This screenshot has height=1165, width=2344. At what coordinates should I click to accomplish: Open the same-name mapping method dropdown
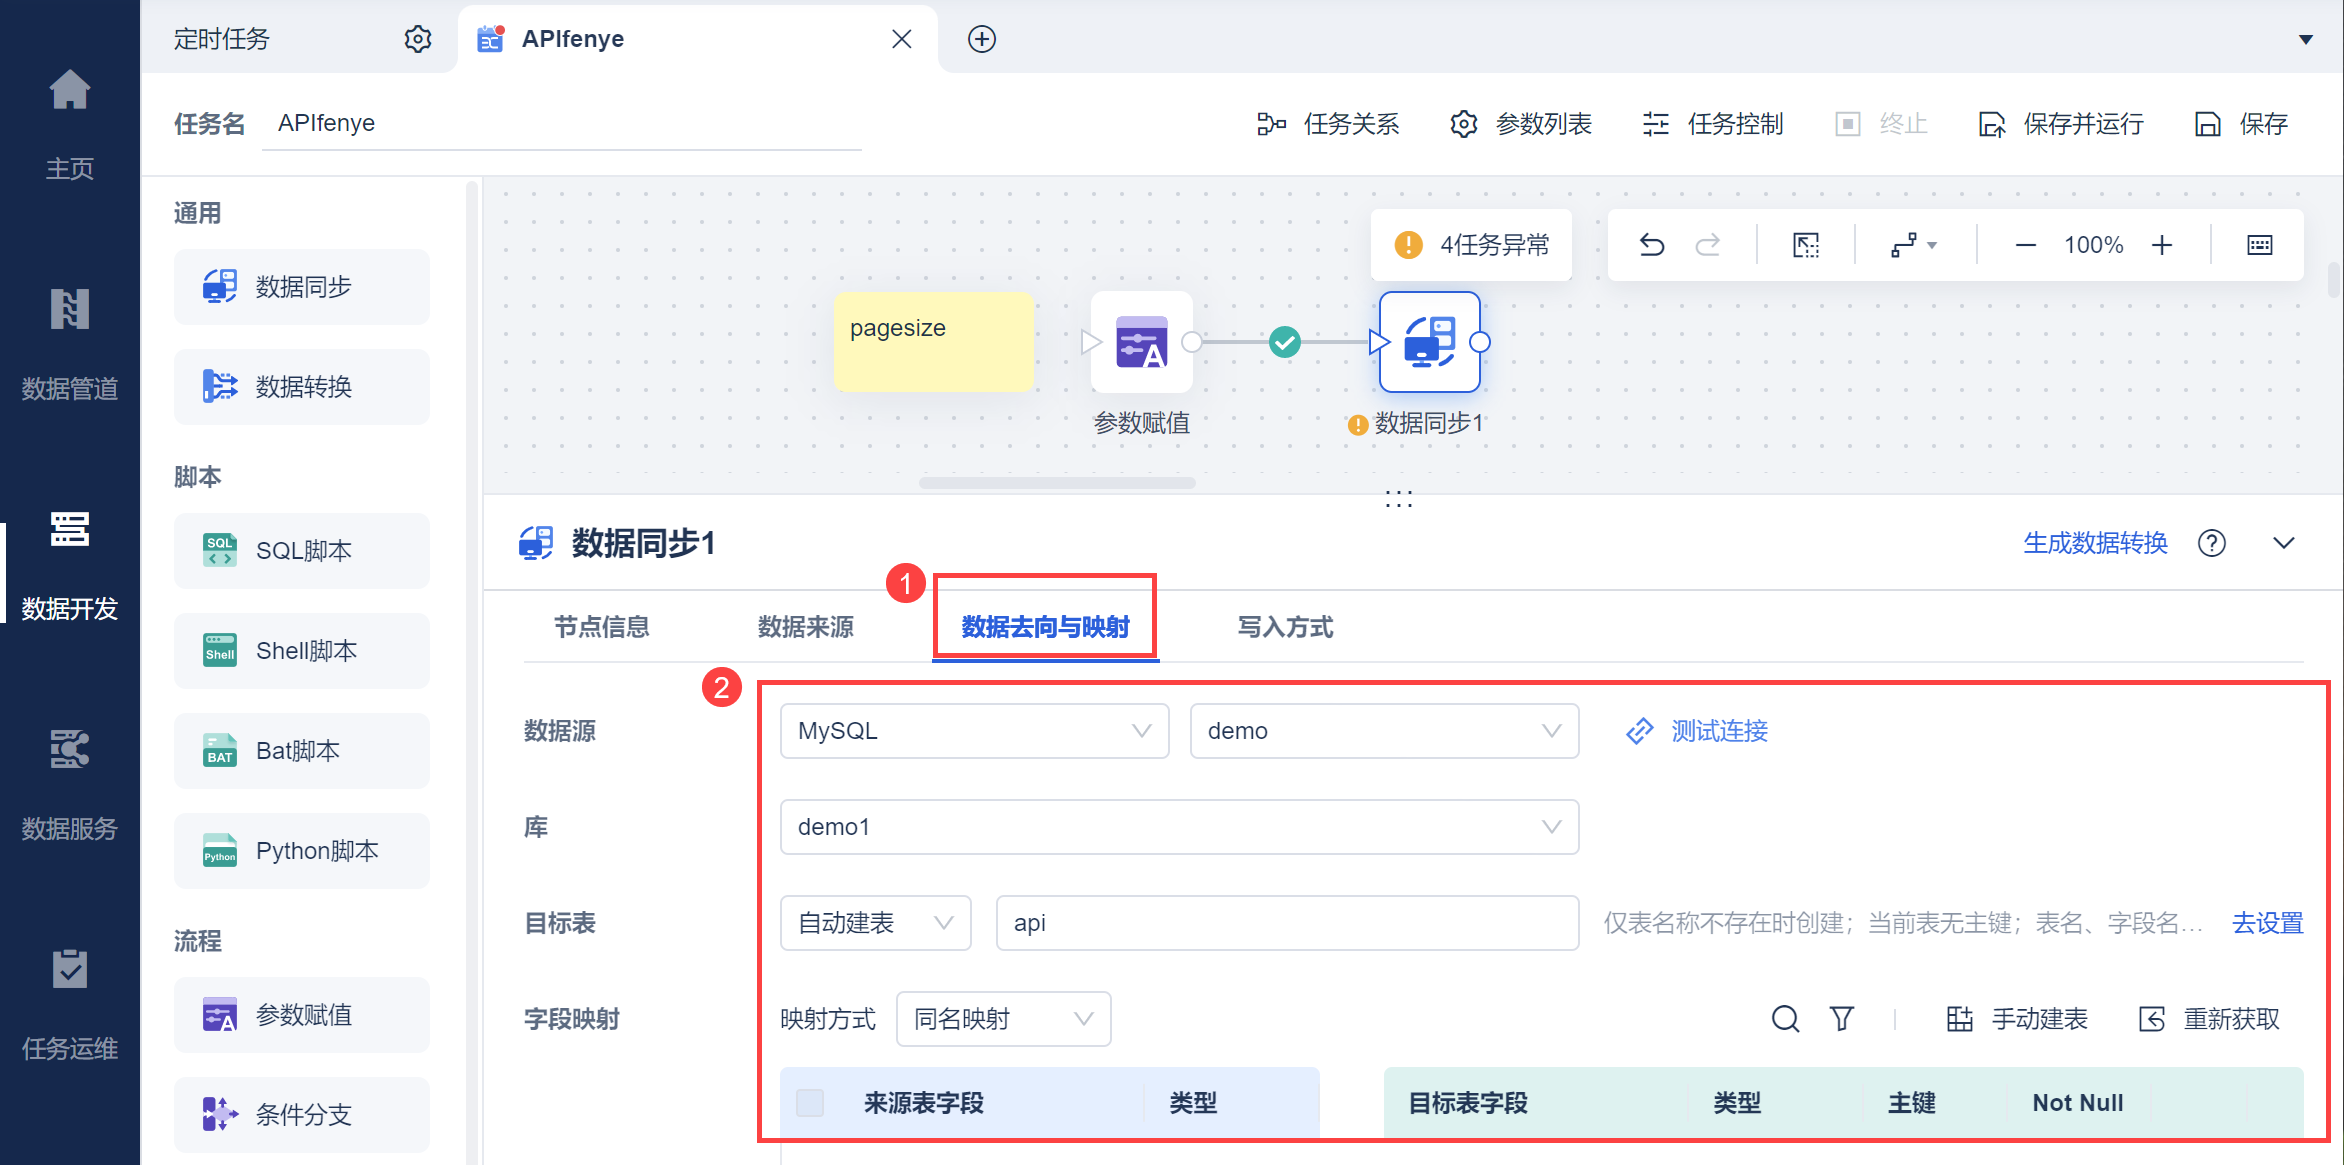click(1003, 1019)
